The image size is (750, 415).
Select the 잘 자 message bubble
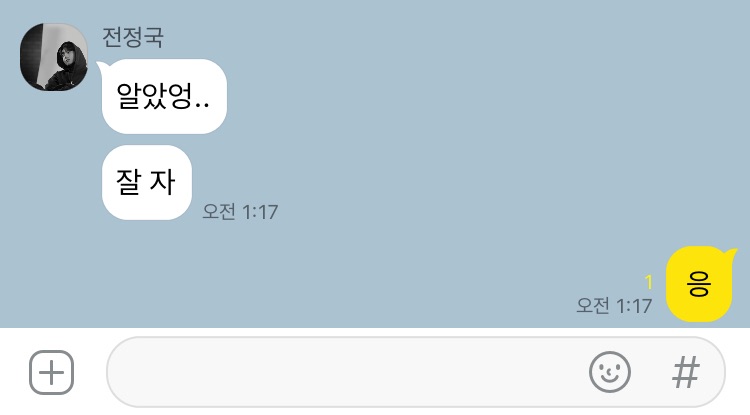pyautogui.click(x=147, y=182)
